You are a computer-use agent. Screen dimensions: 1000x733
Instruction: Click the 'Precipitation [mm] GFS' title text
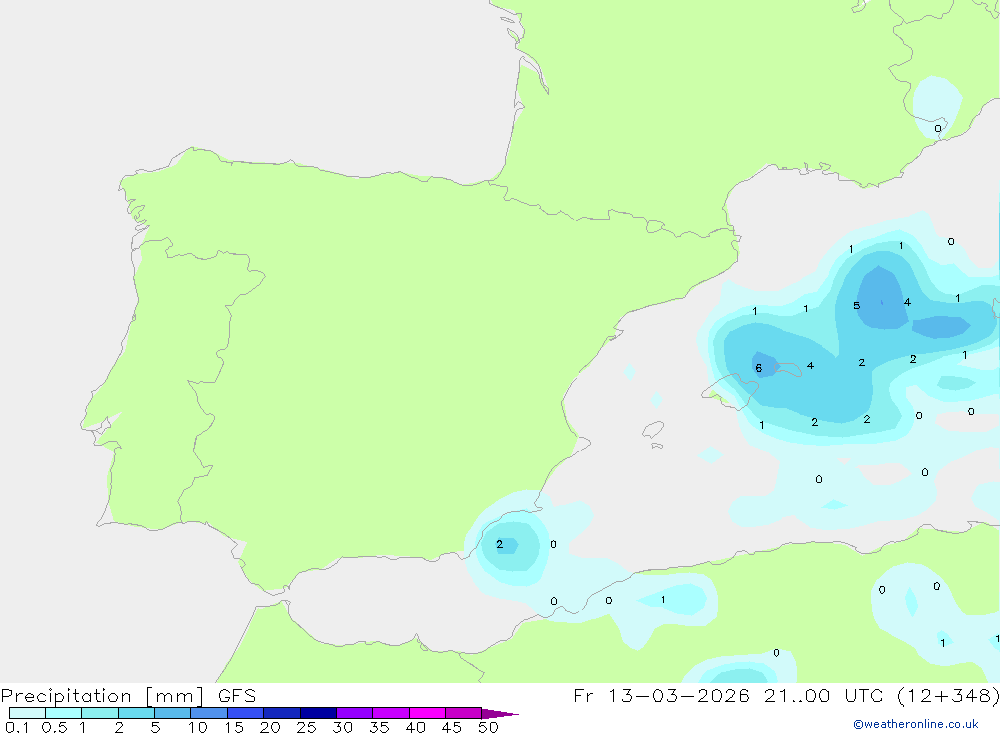pos(128,695)
